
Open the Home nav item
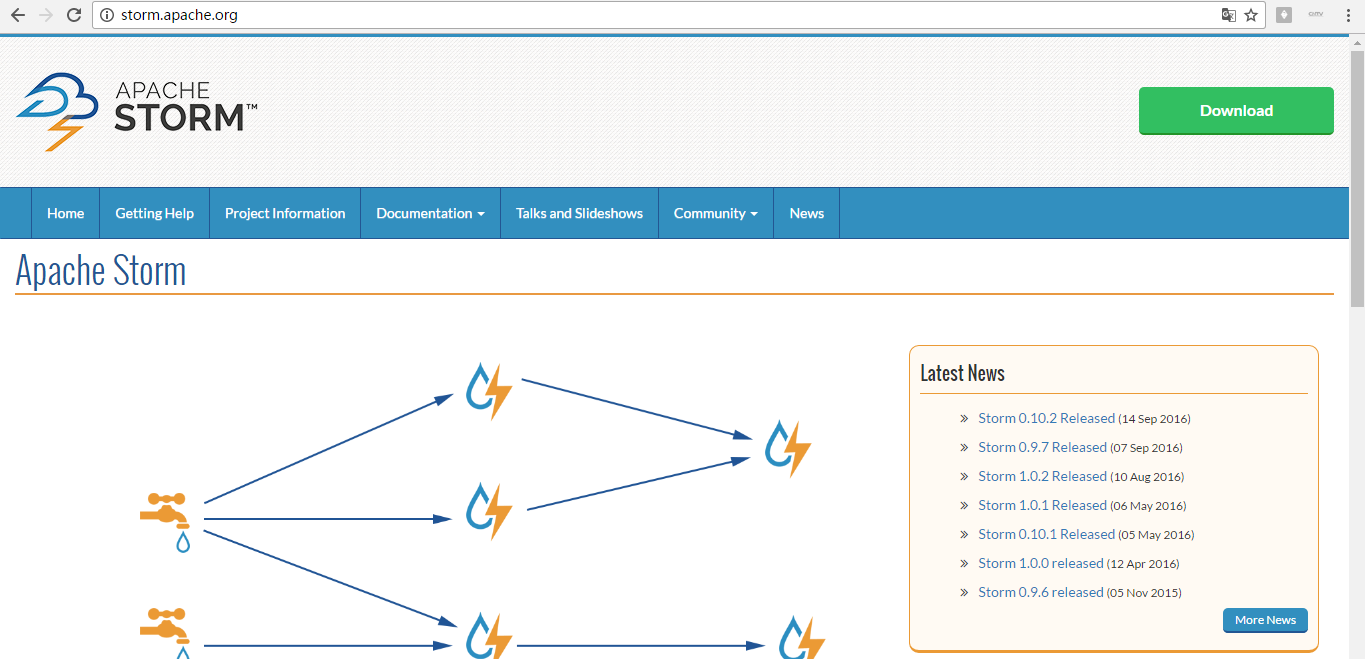[65, 213]
